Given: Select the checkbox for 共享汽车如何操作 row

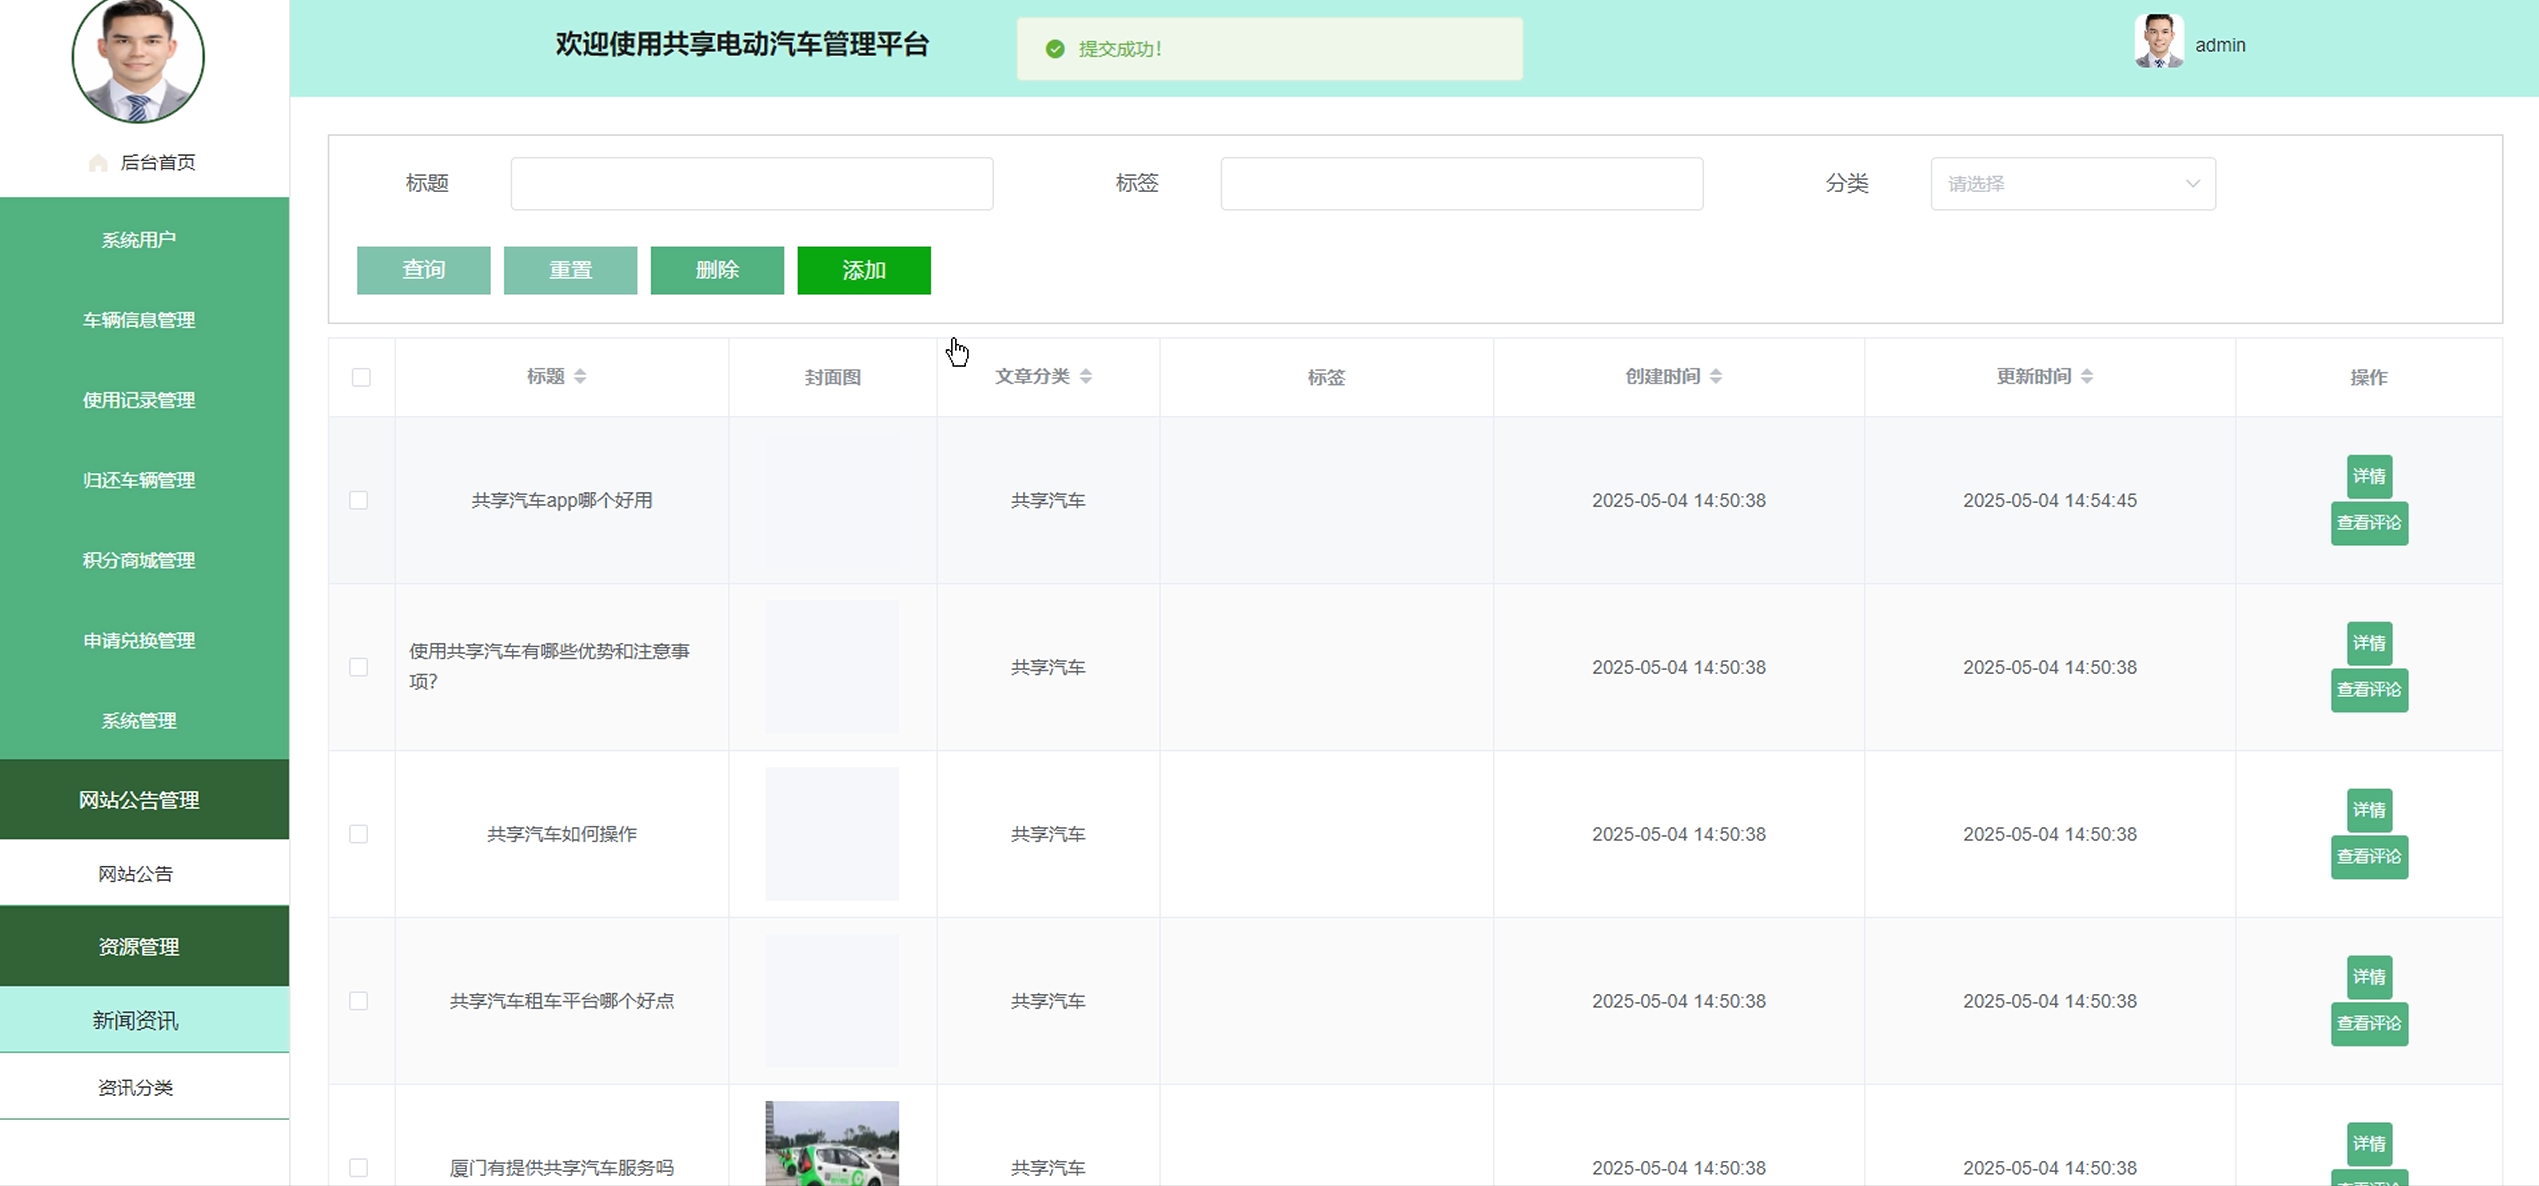Looking at the screenshot, I should [359, 834].
